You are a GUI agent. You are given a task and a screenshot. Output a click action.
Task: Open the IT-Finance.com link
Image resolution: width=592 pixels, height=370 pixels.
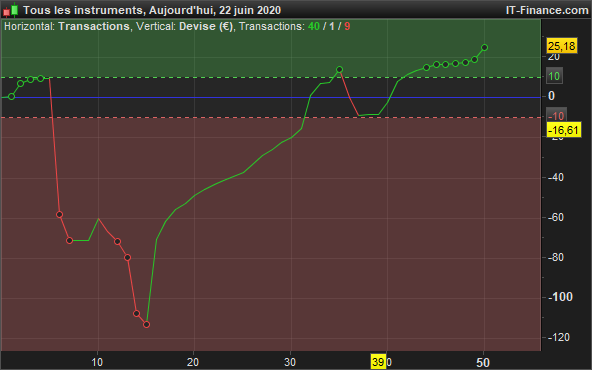(x=547, y=10)
